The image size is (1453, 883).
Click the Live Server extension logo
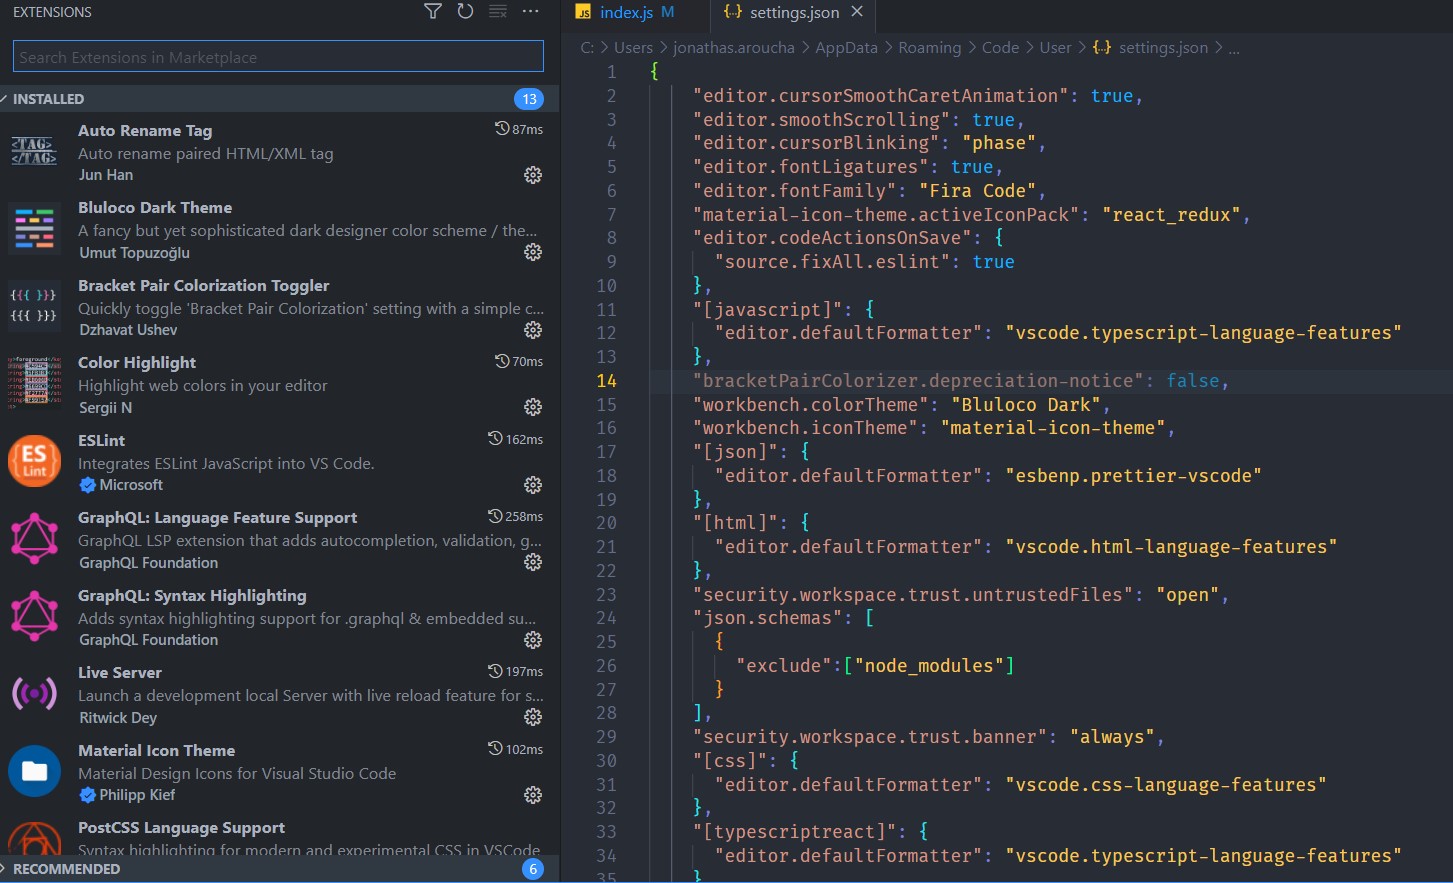coord(35,693)
